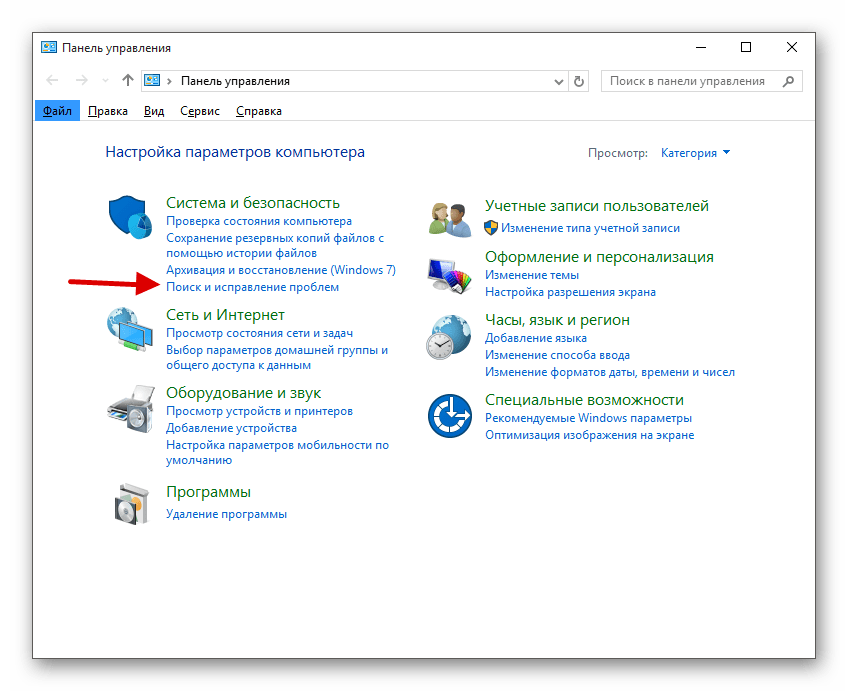Open the Настройка разрешения экрана link

coord(570,292)
